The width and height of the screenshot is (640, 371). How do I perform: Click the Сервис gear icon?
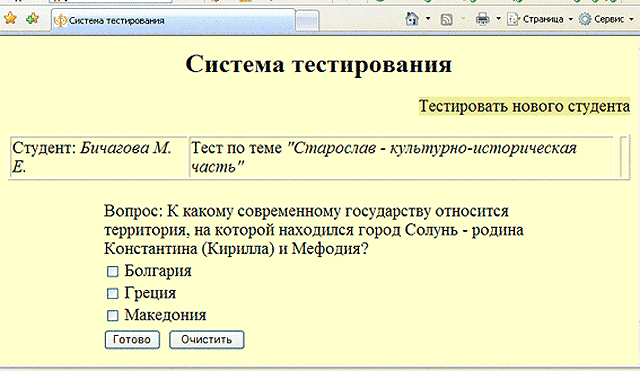click(x=585, y=19)
